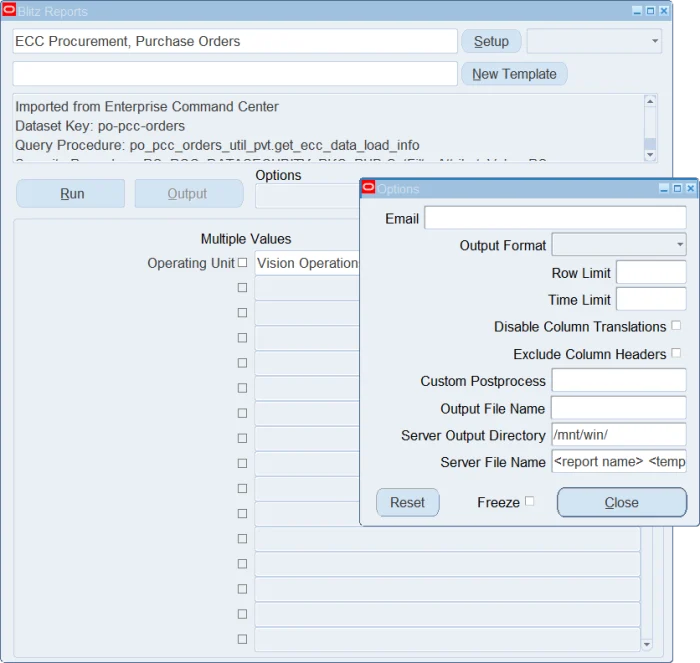This screenshot has width=700, height=663.
Task: Close the Options dialog with Close button
Action: [621, 502]
